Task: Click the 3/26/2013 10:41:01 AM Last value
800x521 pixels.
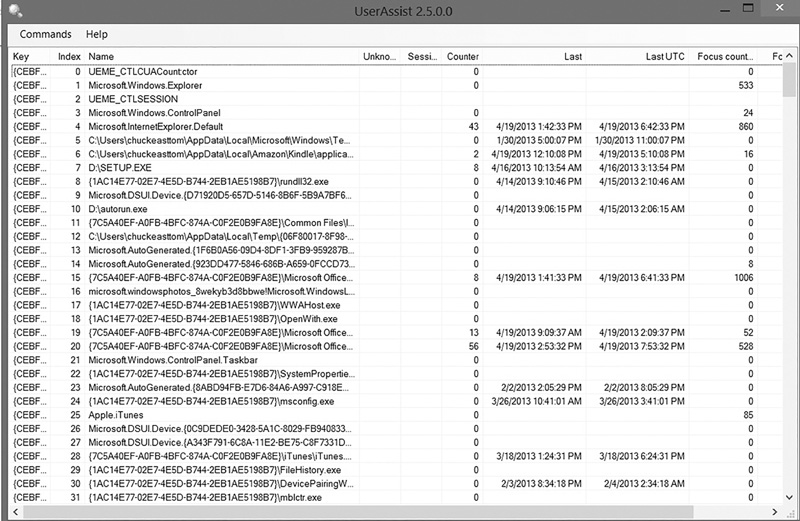Action: (x=536, y=402)
